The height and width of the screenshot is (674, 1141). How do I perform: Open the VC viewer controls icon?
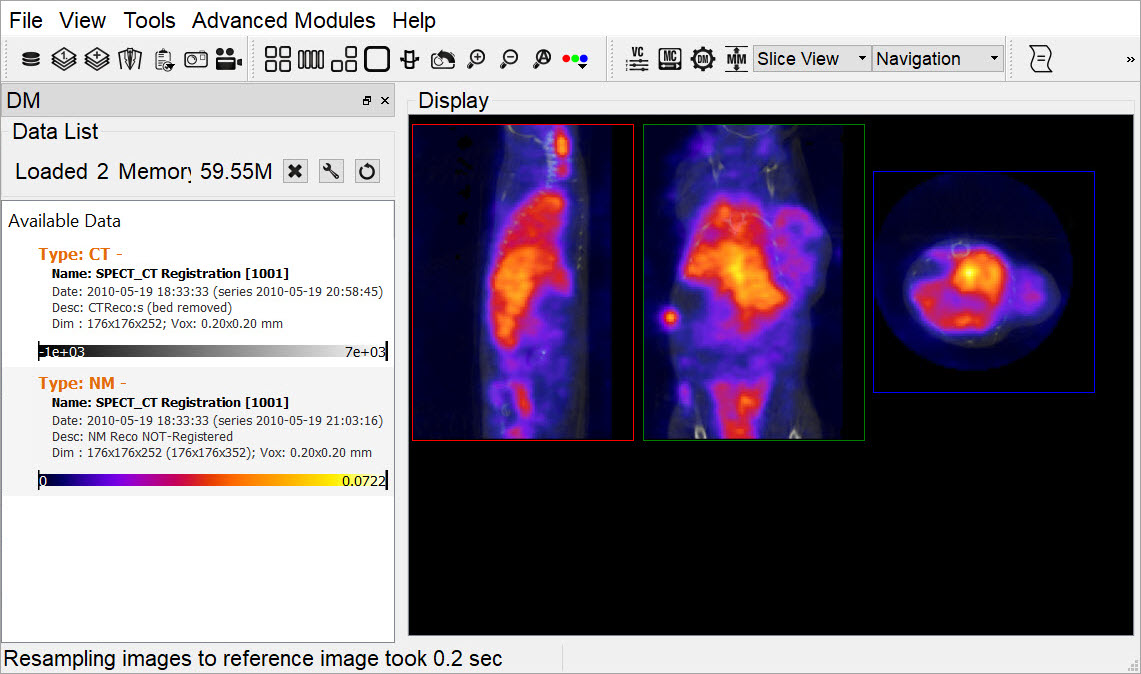637,59
